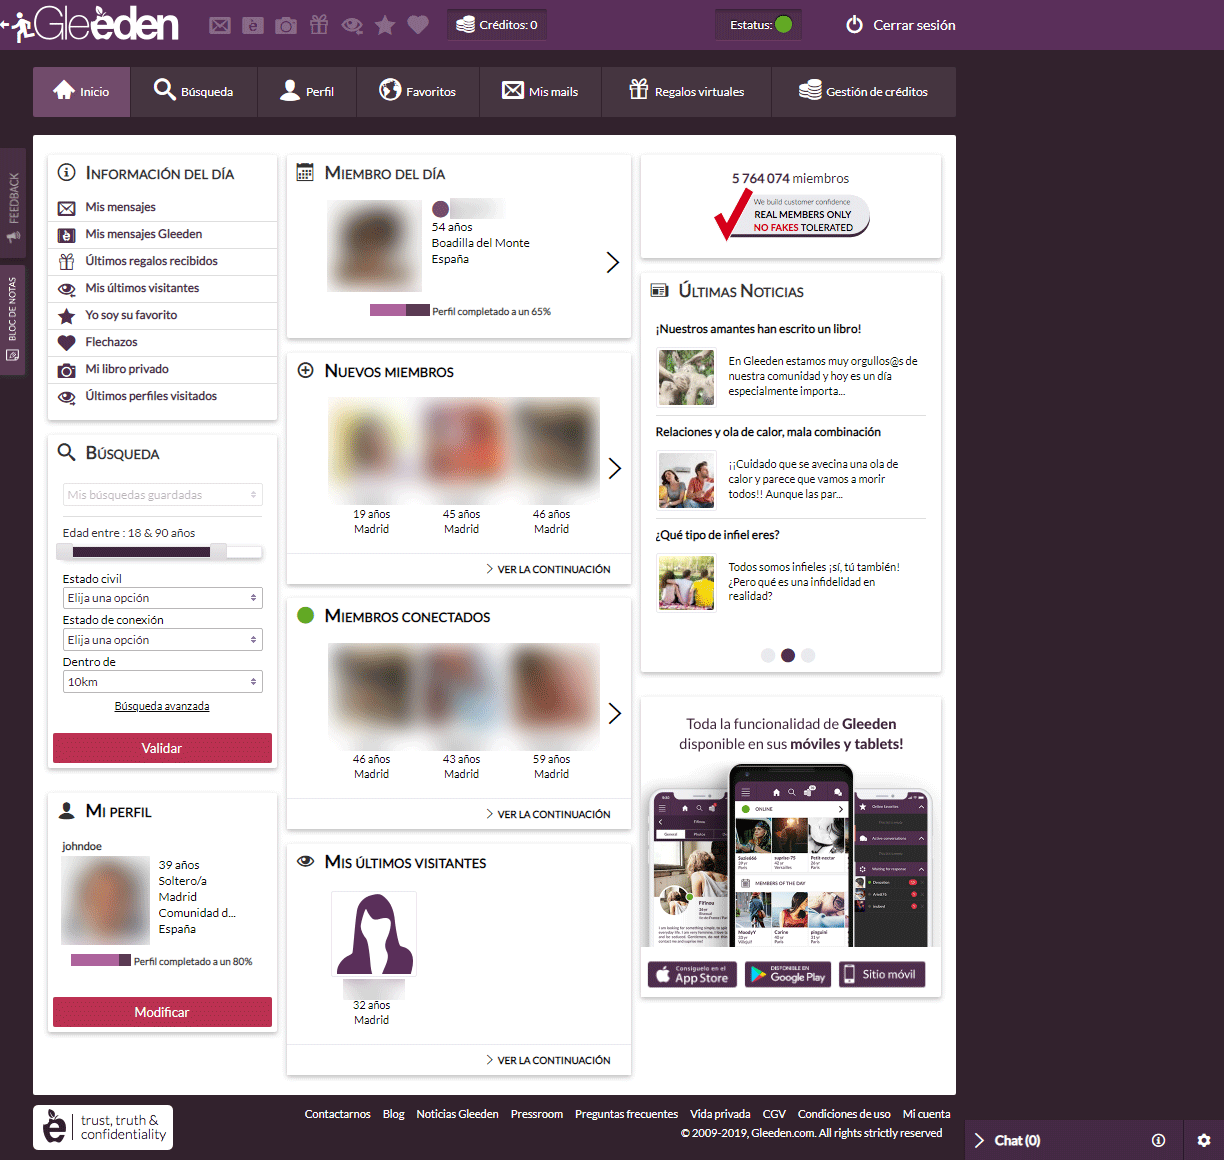This screenshot has width=1224, height=1160.
Task: Open the Estado de conexión dropdown
Action: [162, 640]
